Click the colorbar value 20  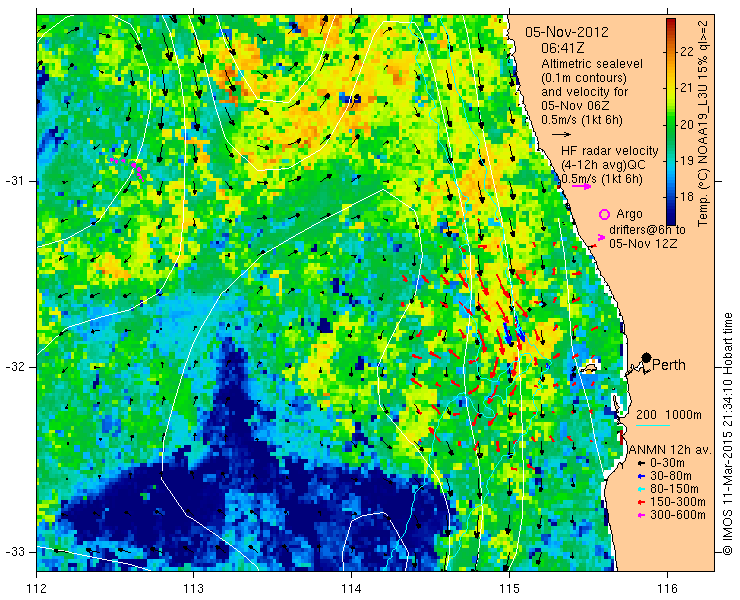tap(687, 124)
